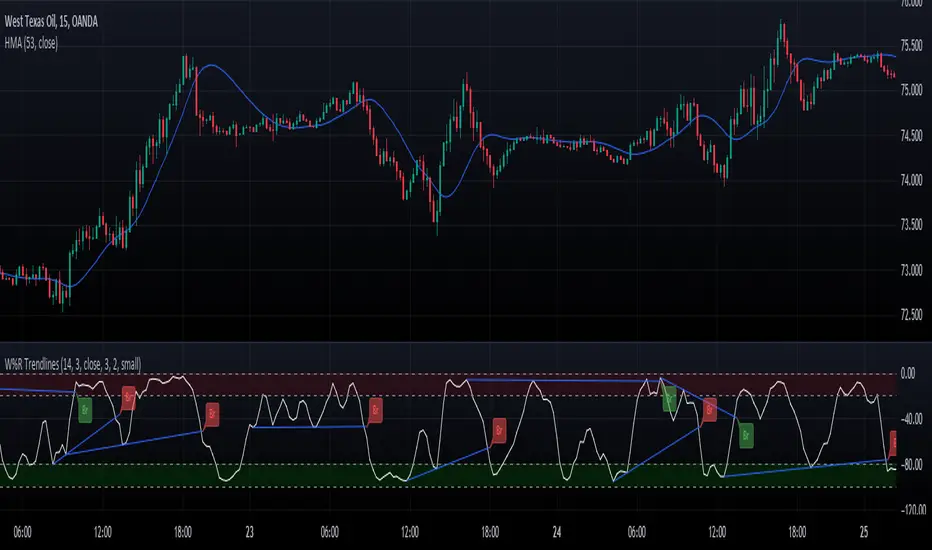The width and height of the screenshot is (932, 550).
Task: Click the divider between chart and indicator pane
Action: pos(450,342)
